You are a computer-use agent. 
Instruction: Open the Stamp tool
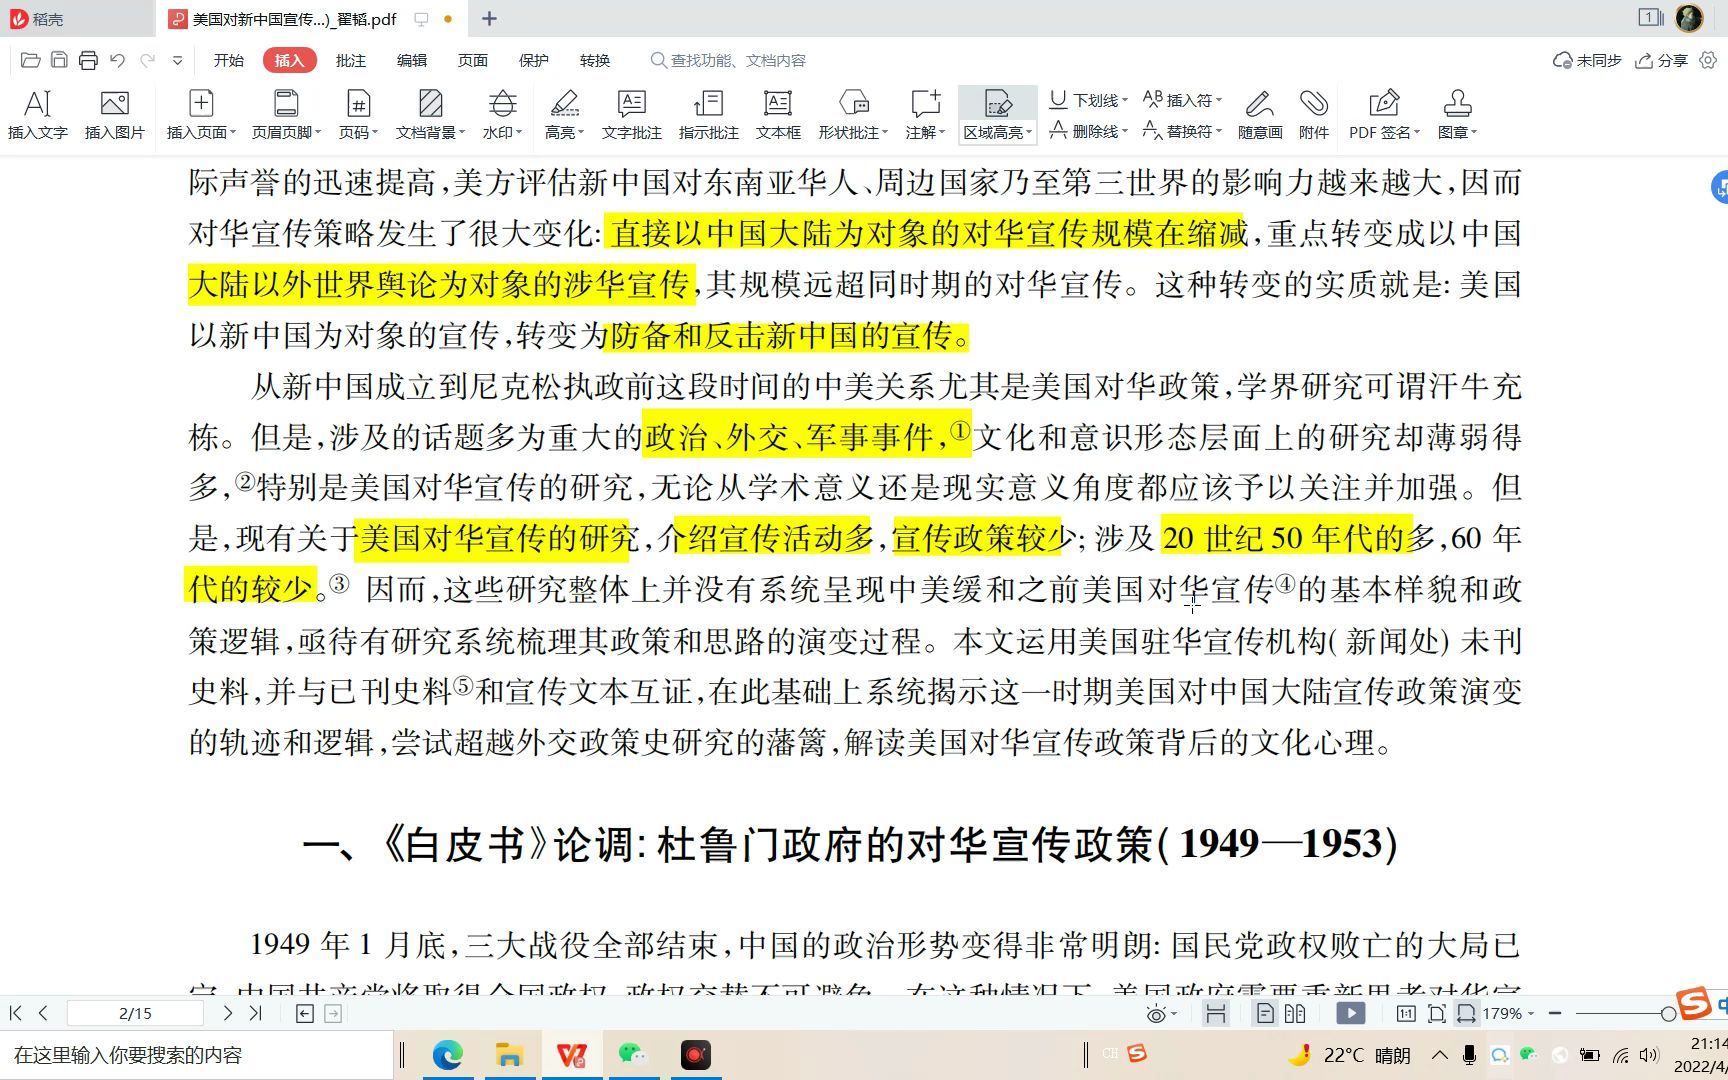pyautogui.click(x=1457, y=114)
